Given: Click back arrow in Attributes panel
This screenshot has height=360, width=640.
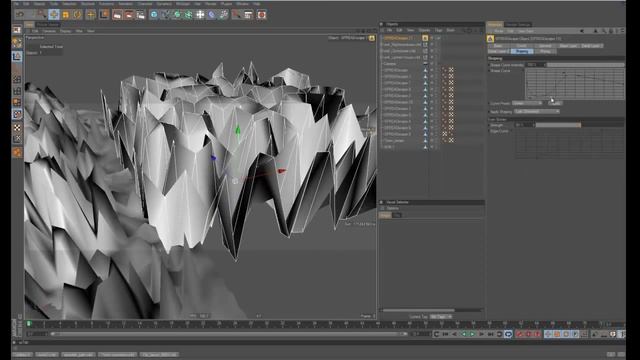Looking at the screenshot, I should [582, 31].
